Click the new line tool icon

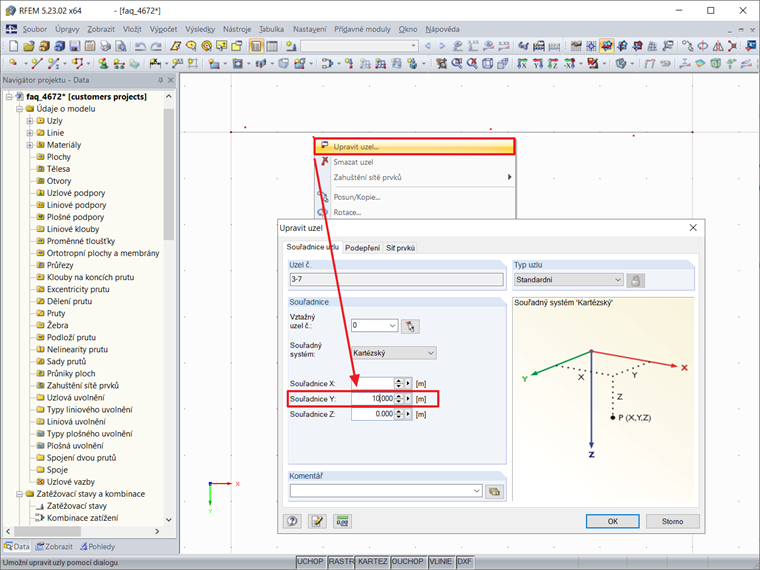tap(37, 63)
